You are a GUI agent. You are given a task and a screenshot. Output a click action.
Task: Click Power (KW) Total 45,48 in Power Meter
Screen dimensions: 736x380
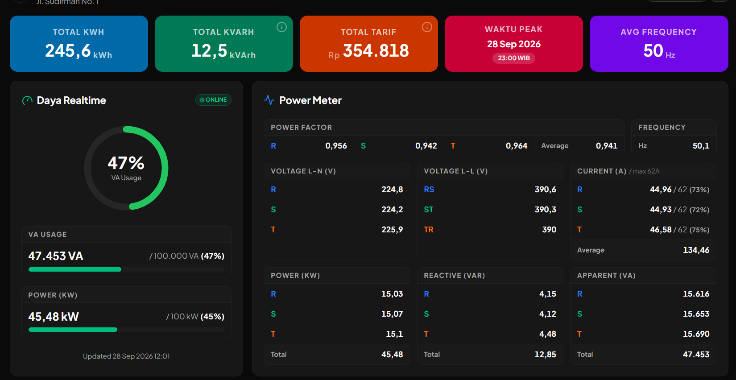tap(392, 355)
